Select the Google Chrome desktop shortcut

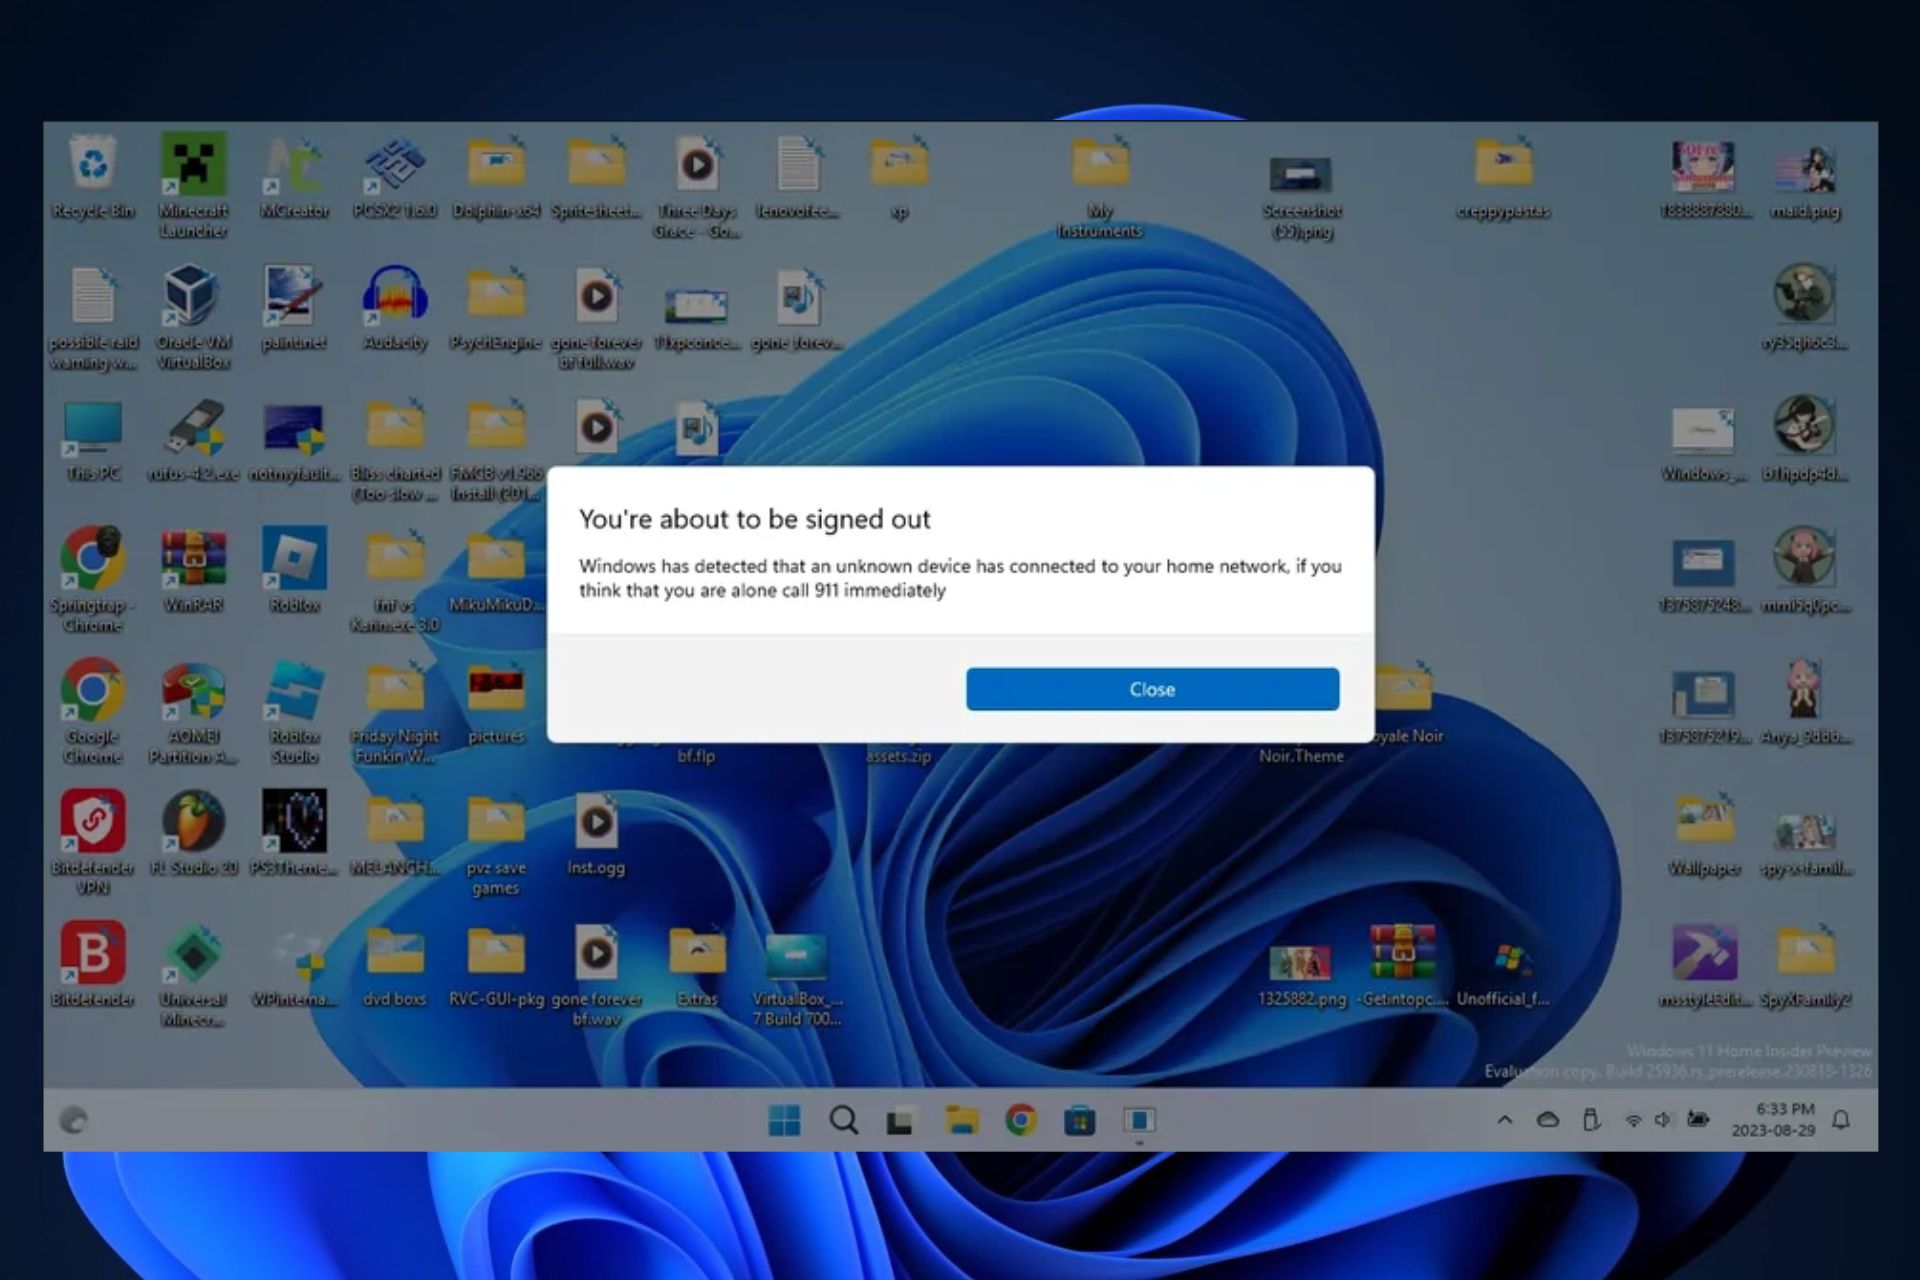click(x=93, y=712)
